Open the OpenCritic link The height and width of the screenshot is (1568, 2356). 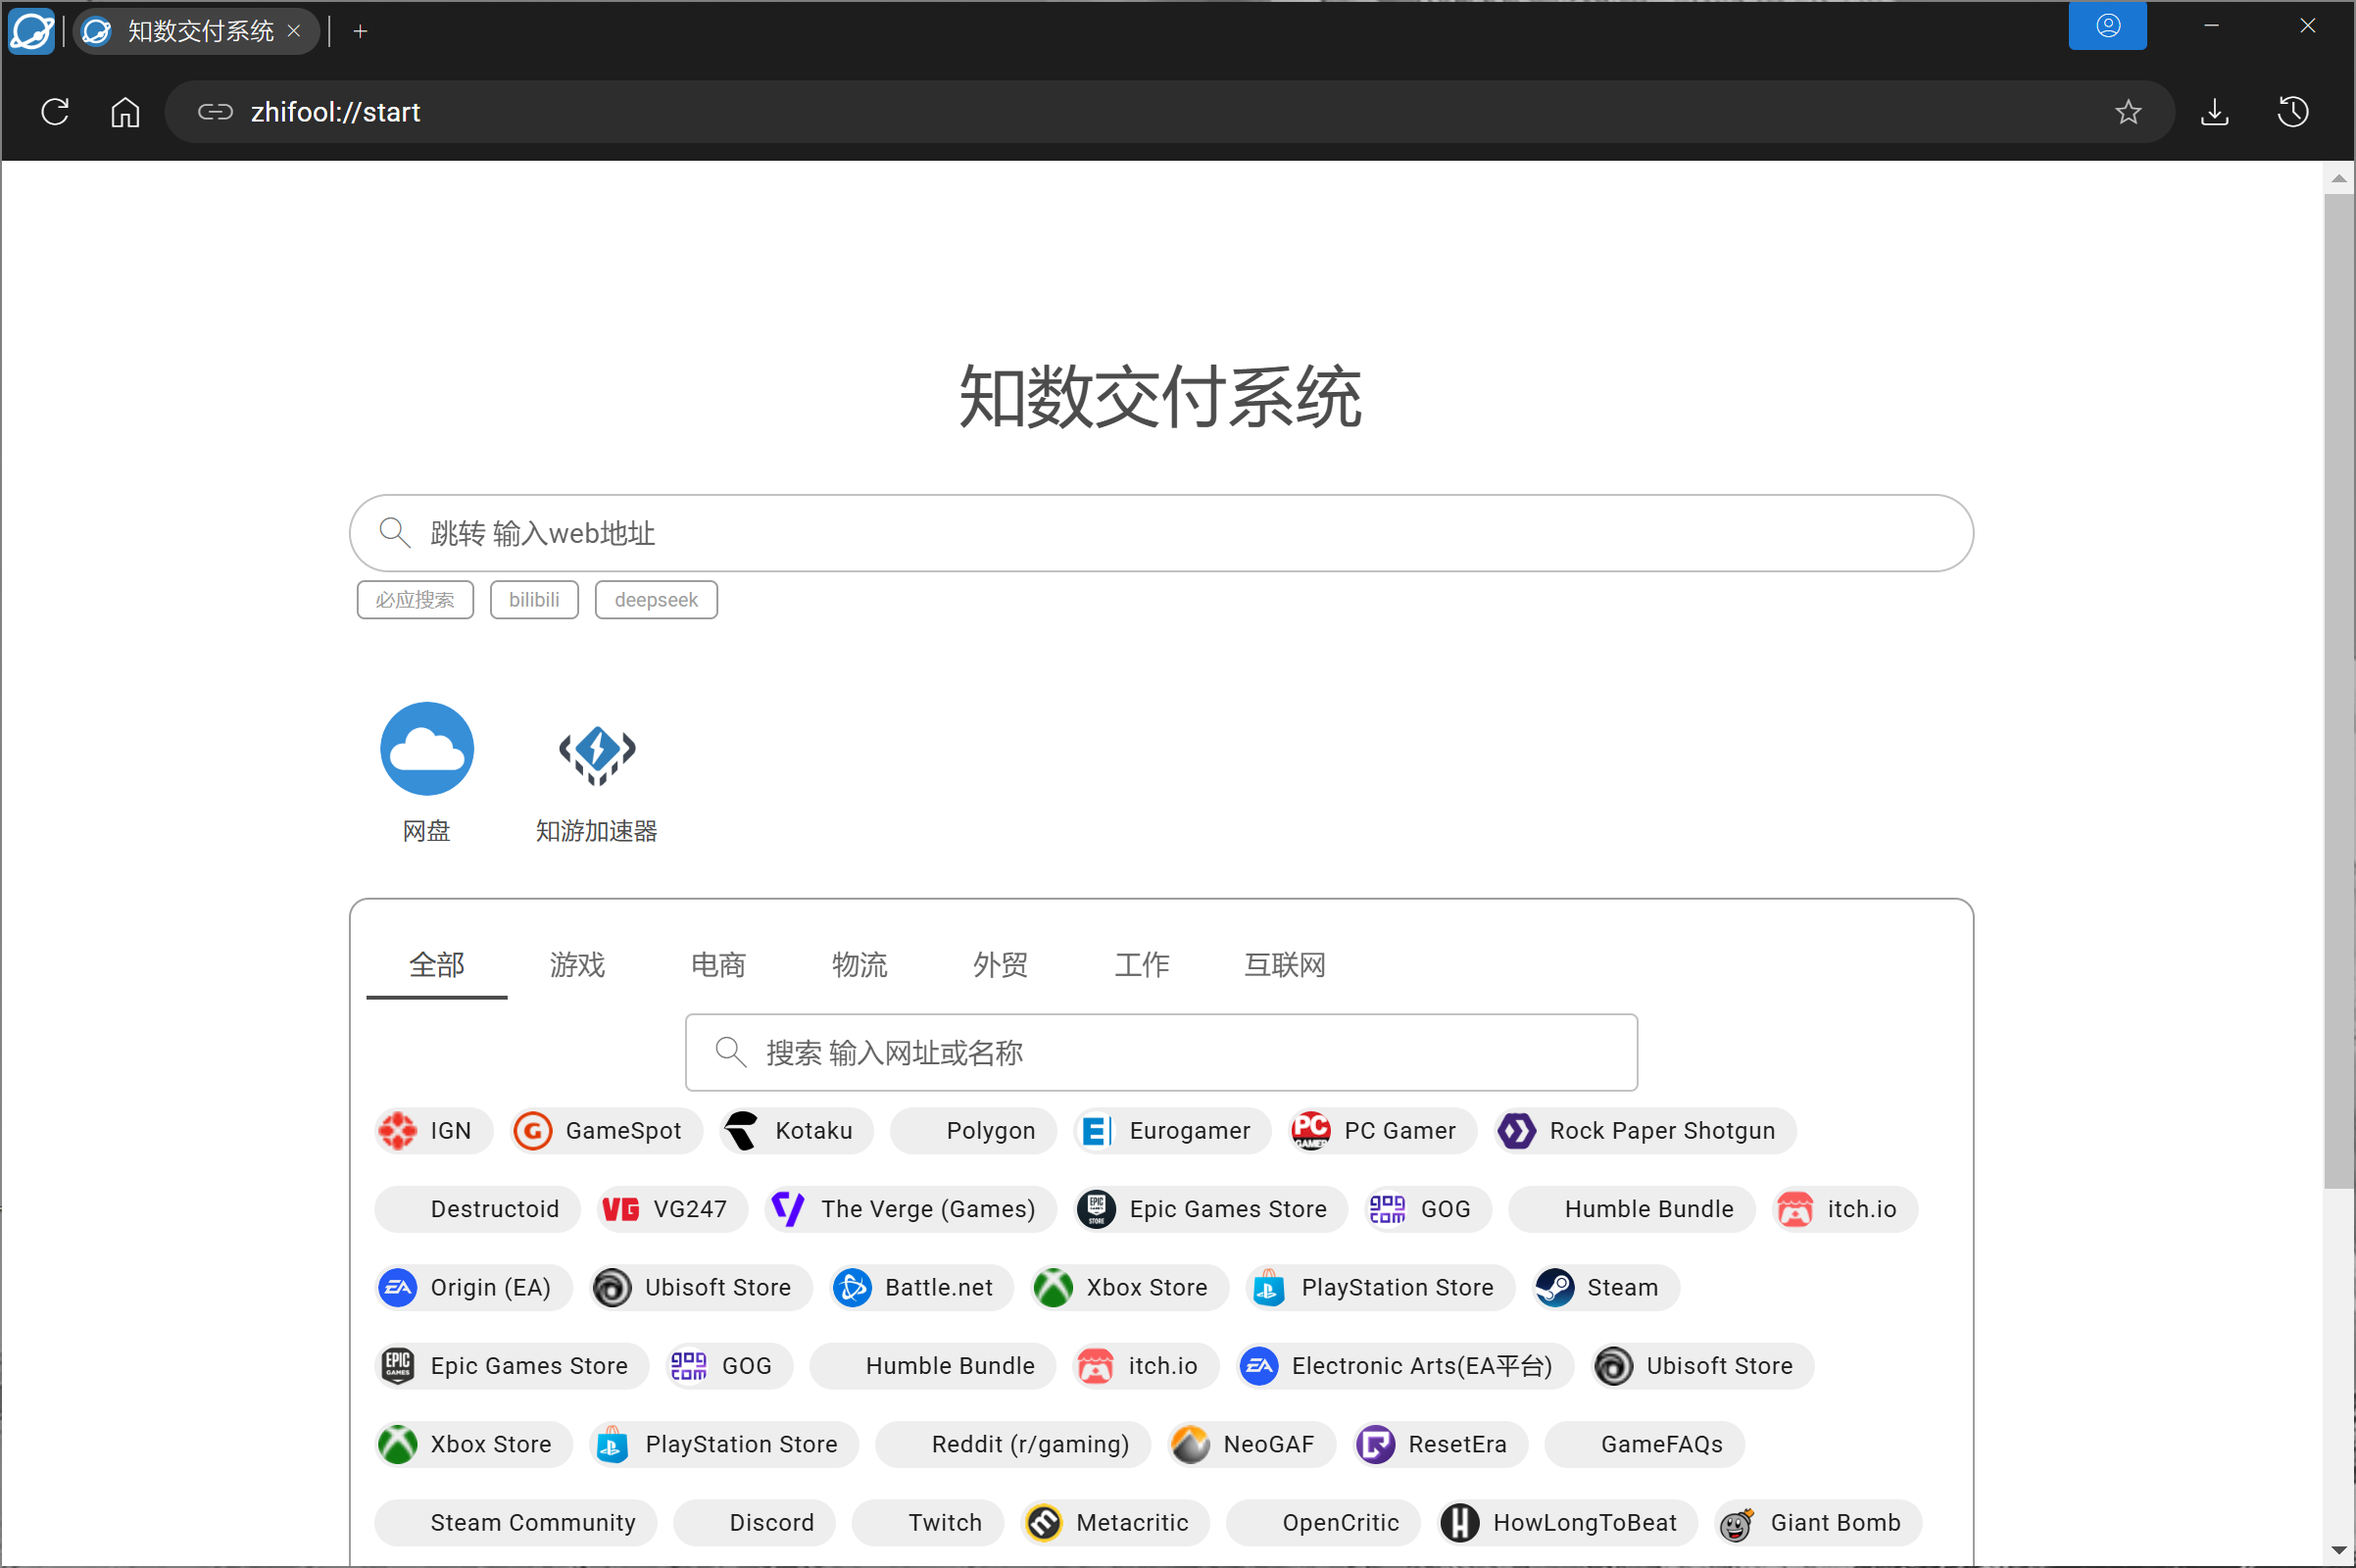(1323, 1523)
